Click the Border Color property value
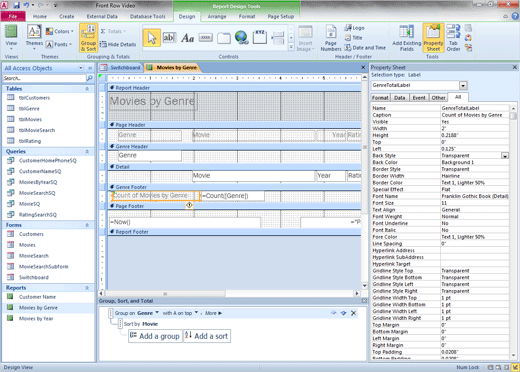The height and width of the screenshot is (372, 520). (x=475, y=183)
